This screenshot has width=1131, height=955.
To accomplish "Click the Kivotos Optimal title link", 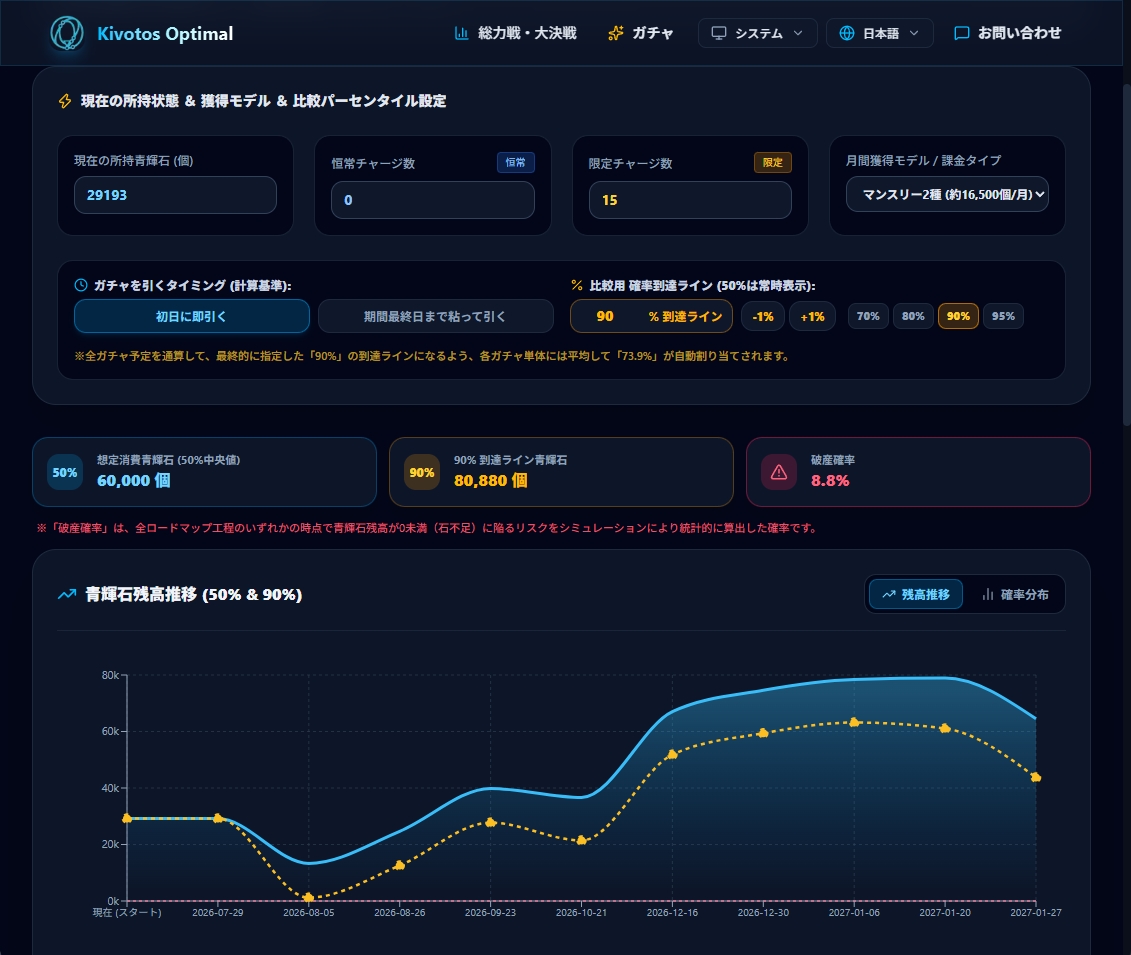I will click(165, 34).
